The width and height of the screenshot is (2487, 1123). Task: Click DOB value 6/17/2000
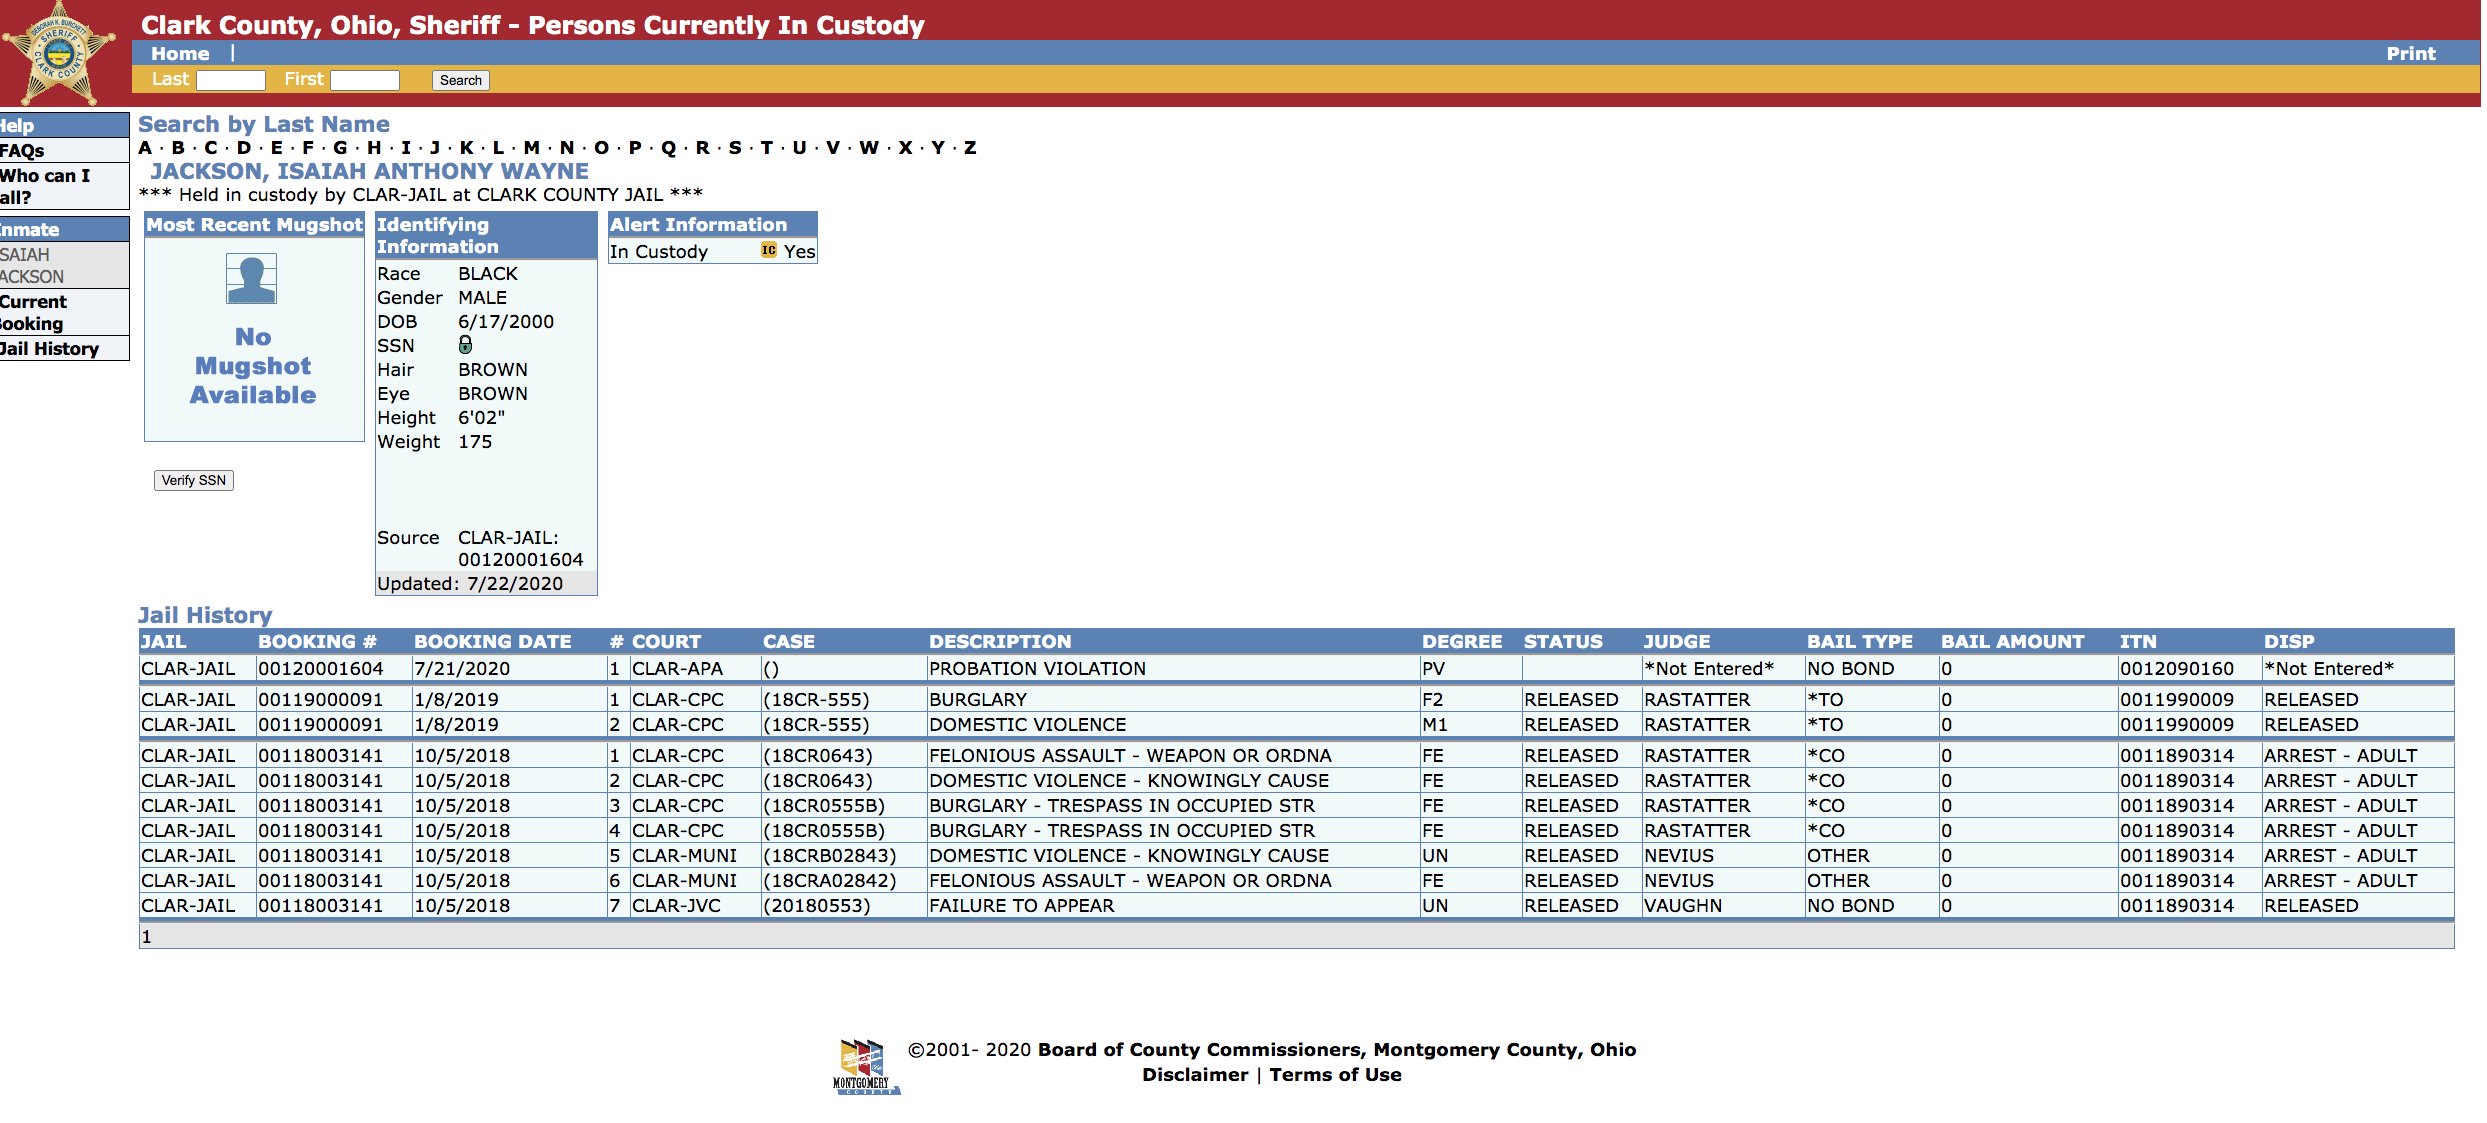tap(506, 322)
